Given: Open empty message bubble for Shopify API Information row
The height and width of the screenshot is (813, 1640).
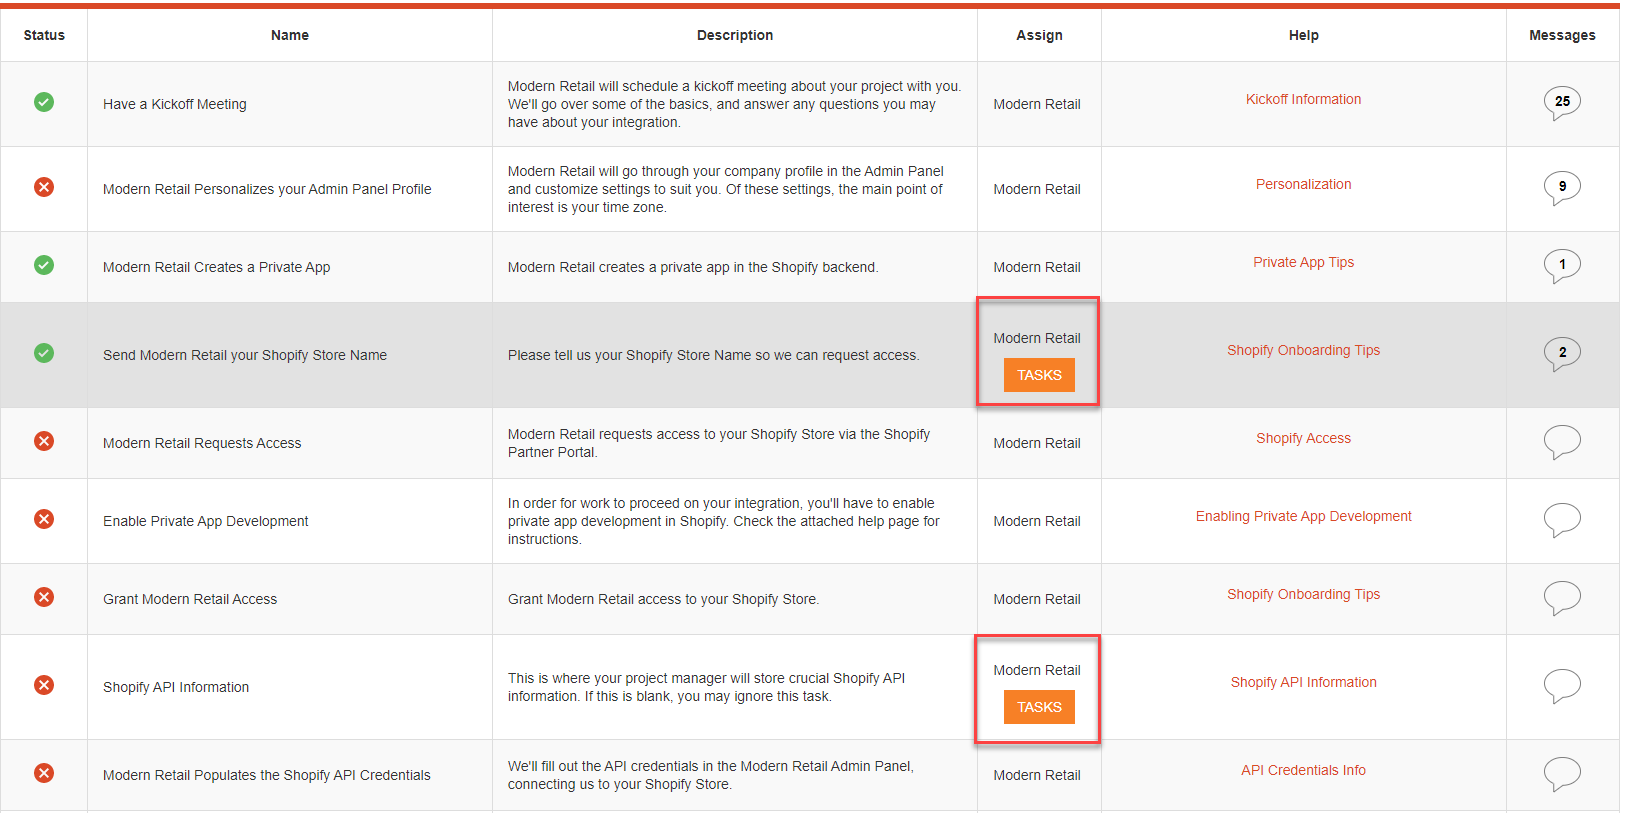Looking at the screenshot, I should click(x=1562, y=685).
